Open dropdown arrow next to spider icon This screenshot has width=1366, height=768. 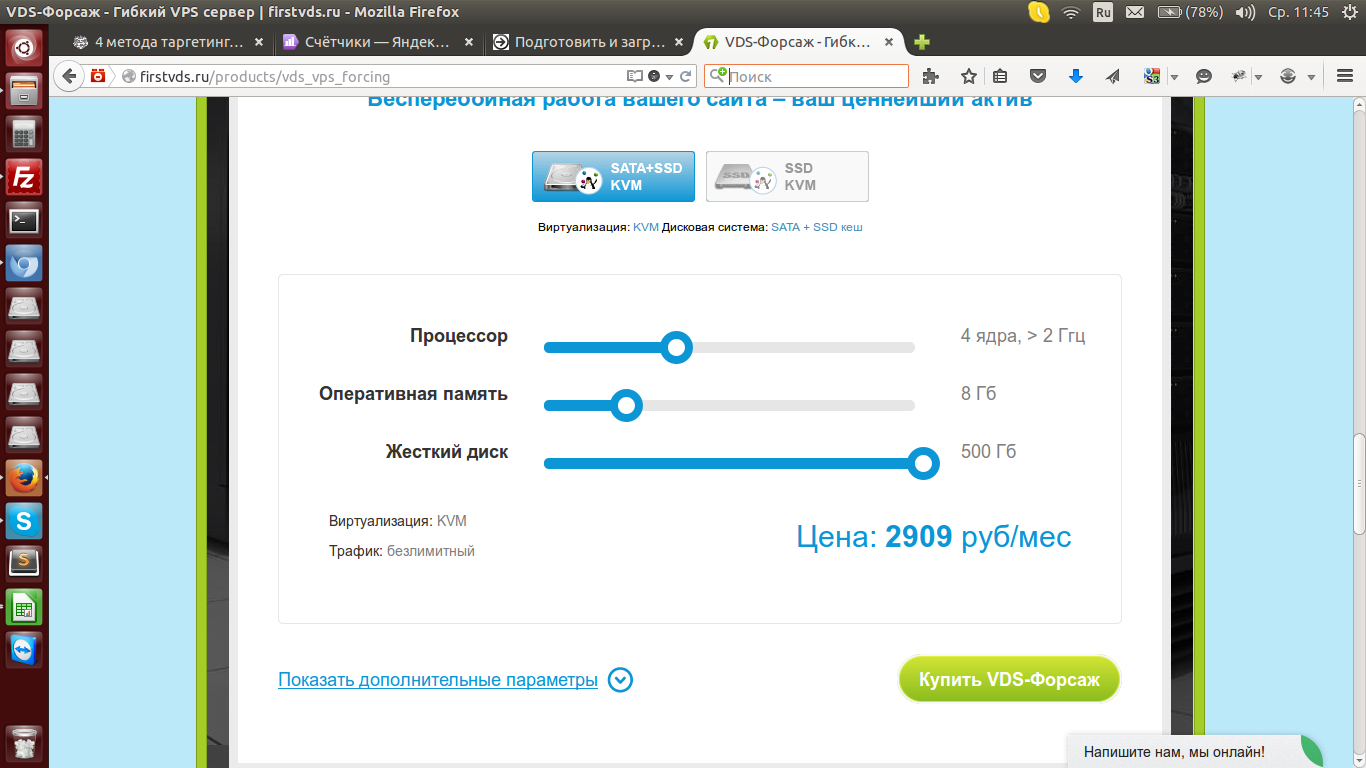pos(1258,77)
